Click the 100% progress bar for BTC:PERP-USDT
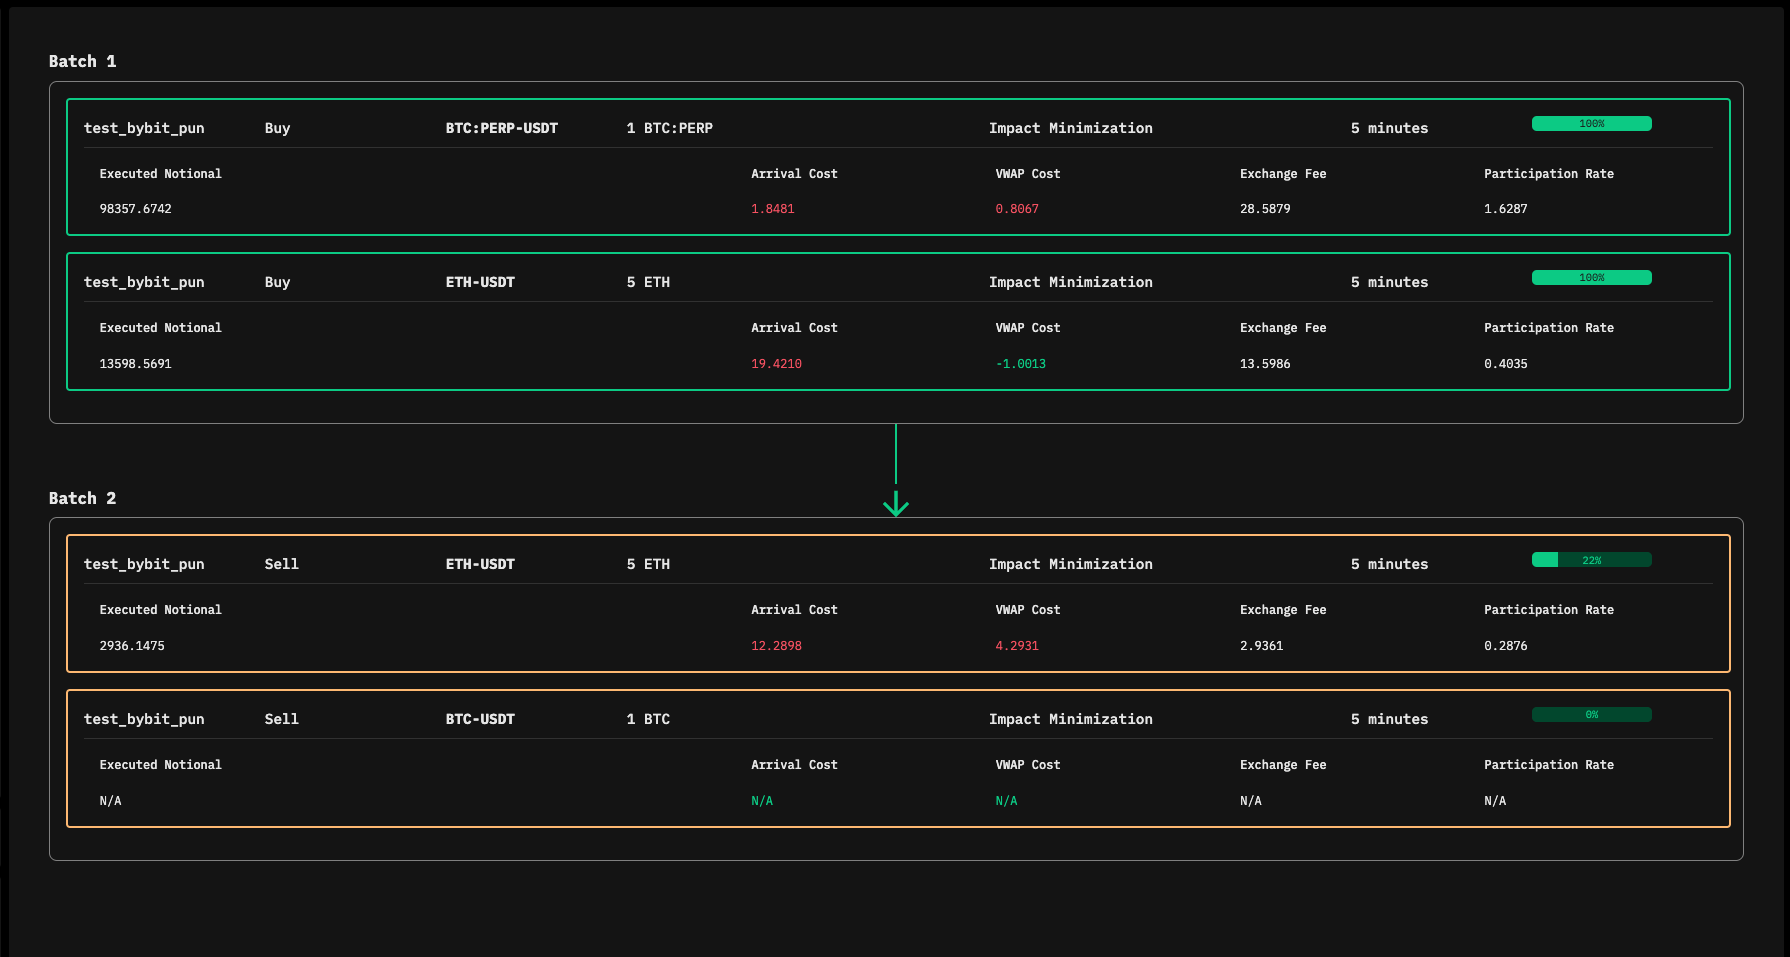 pos(1591,124)
